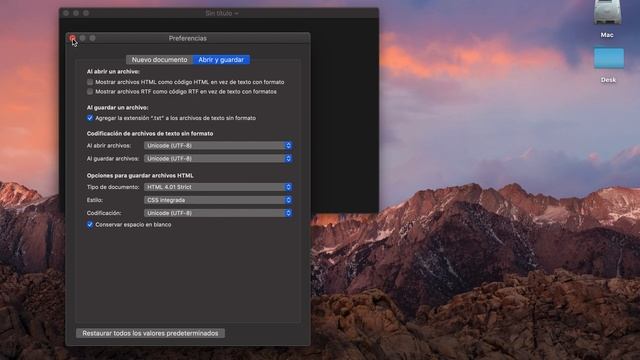The height and width of the screenshot is (360, 640).
Task: Uncheck Agregar la extensión .txt option
Action: point(90,118)
